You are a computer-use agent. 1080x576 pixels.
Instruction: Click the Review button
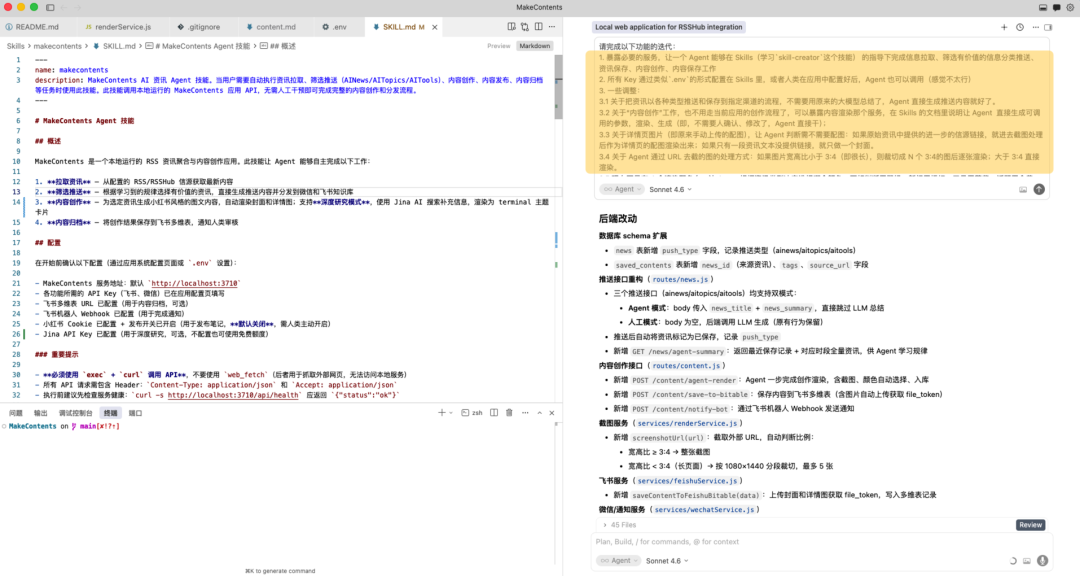1031,524
